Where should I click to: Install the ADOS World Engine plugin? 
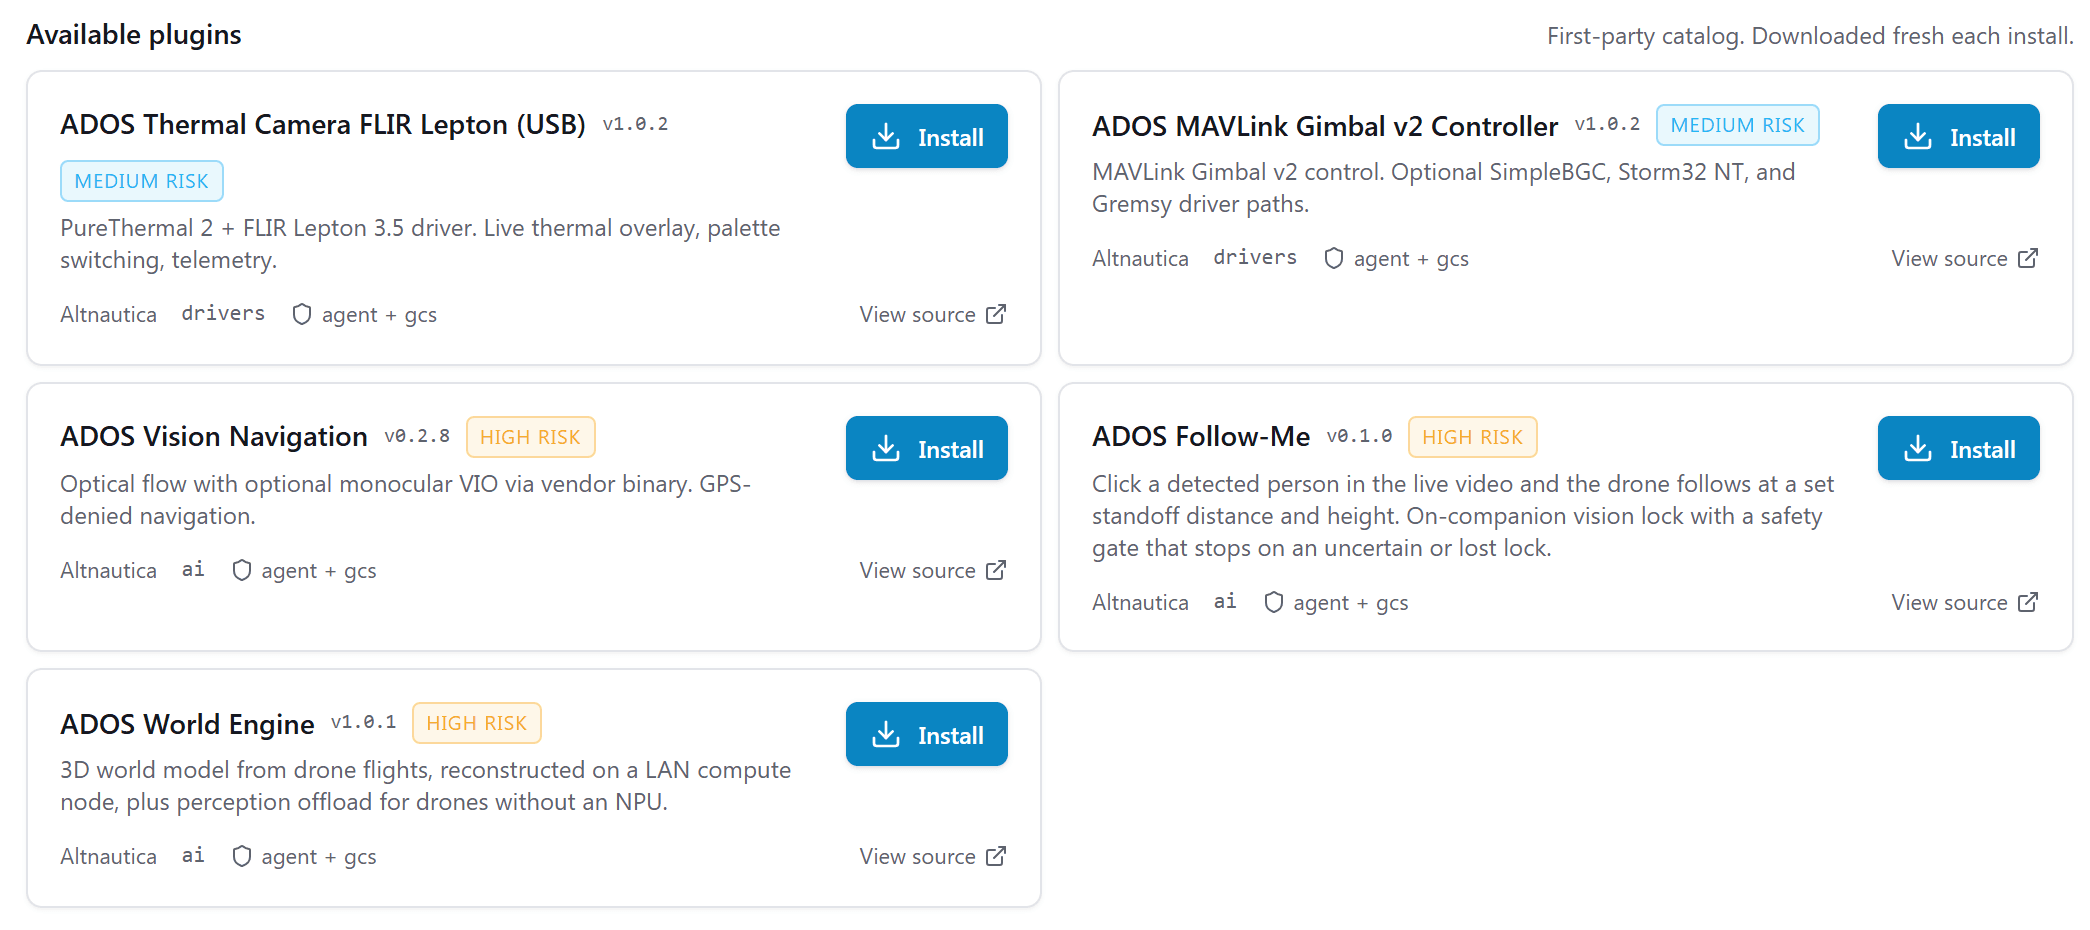[x=926, y=734]
